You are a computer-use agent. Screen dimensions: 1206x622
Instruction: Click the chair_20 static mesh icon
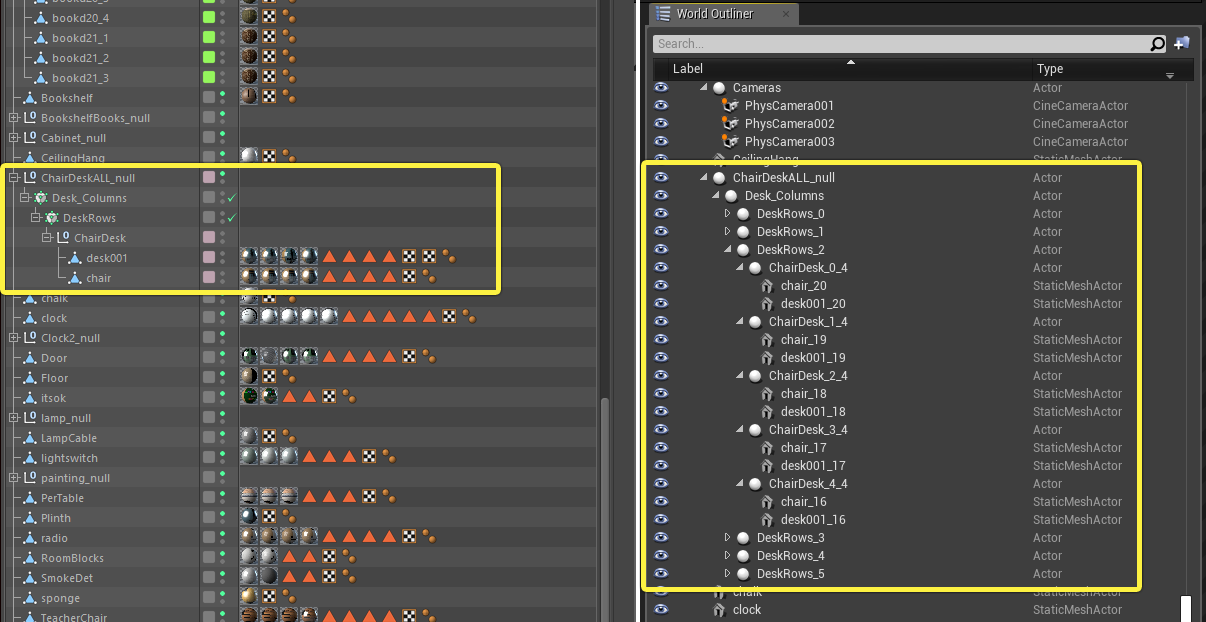[x=768, y=286]
